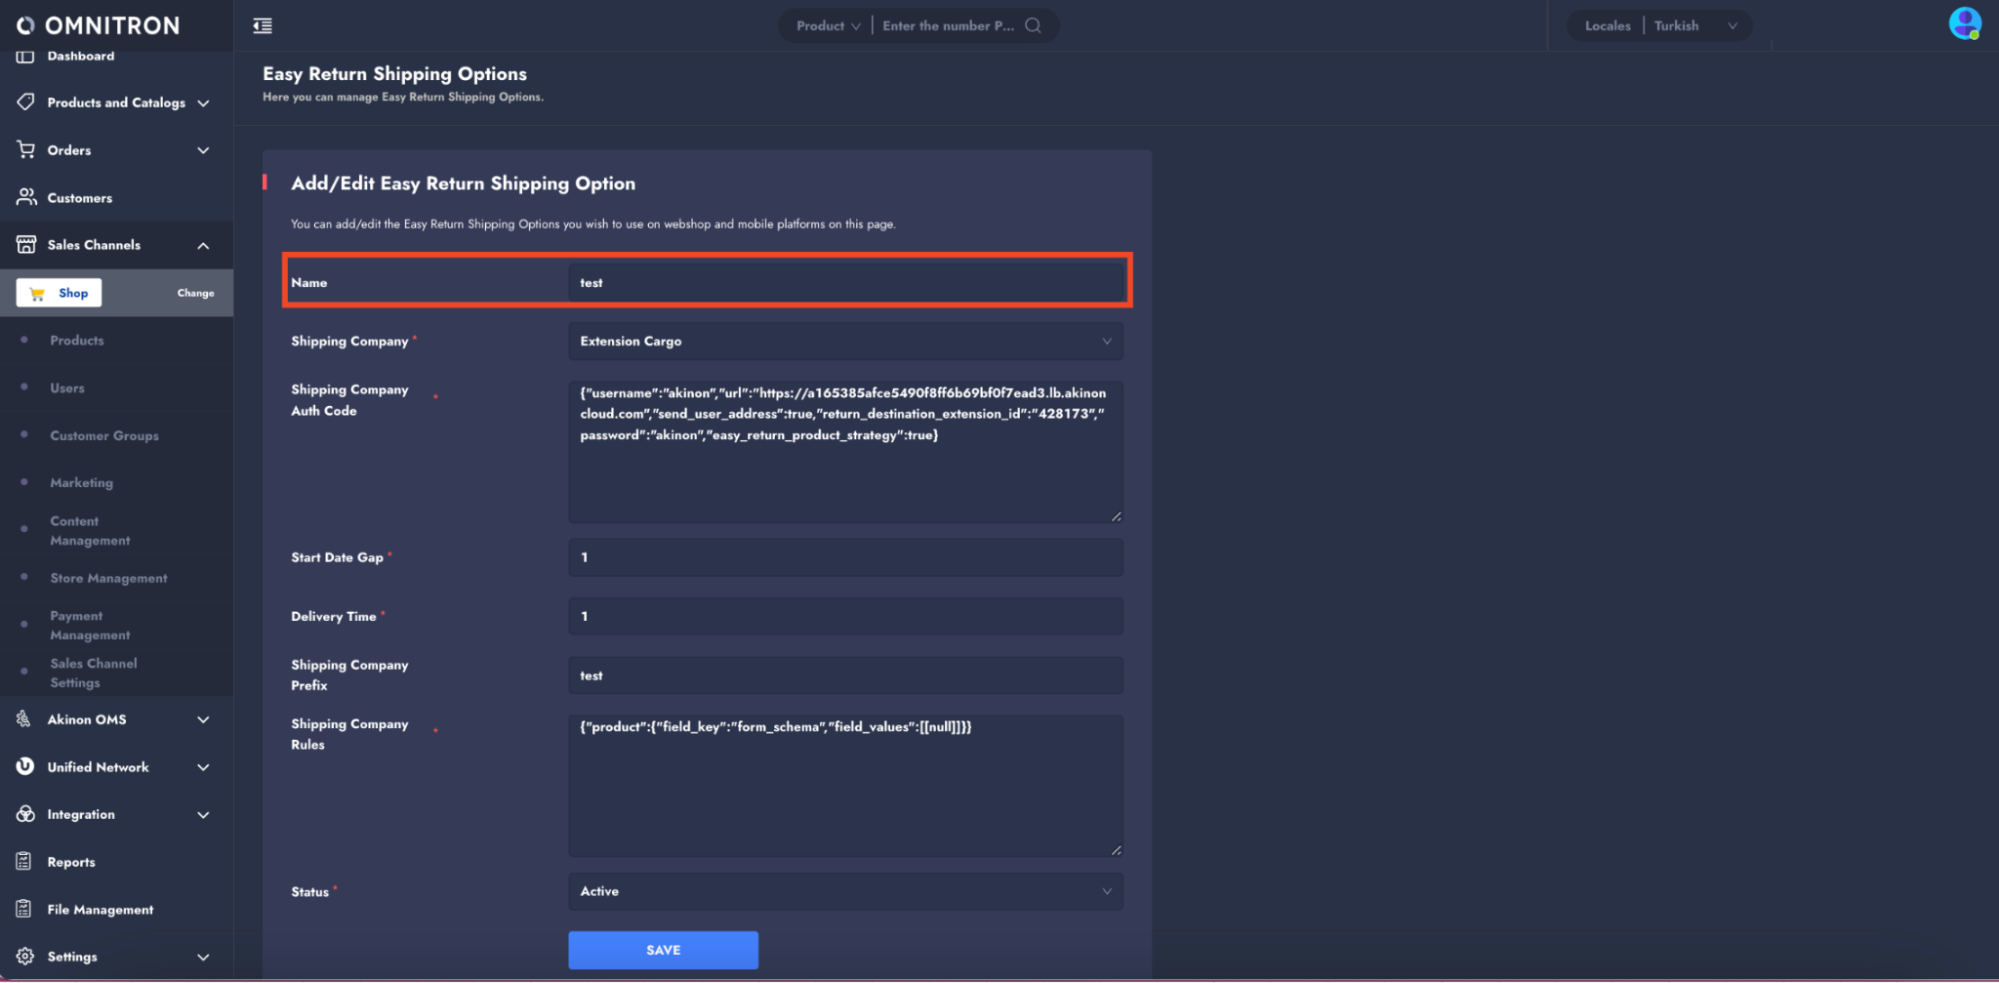Go to Store Management submenu item

[109, 578]
